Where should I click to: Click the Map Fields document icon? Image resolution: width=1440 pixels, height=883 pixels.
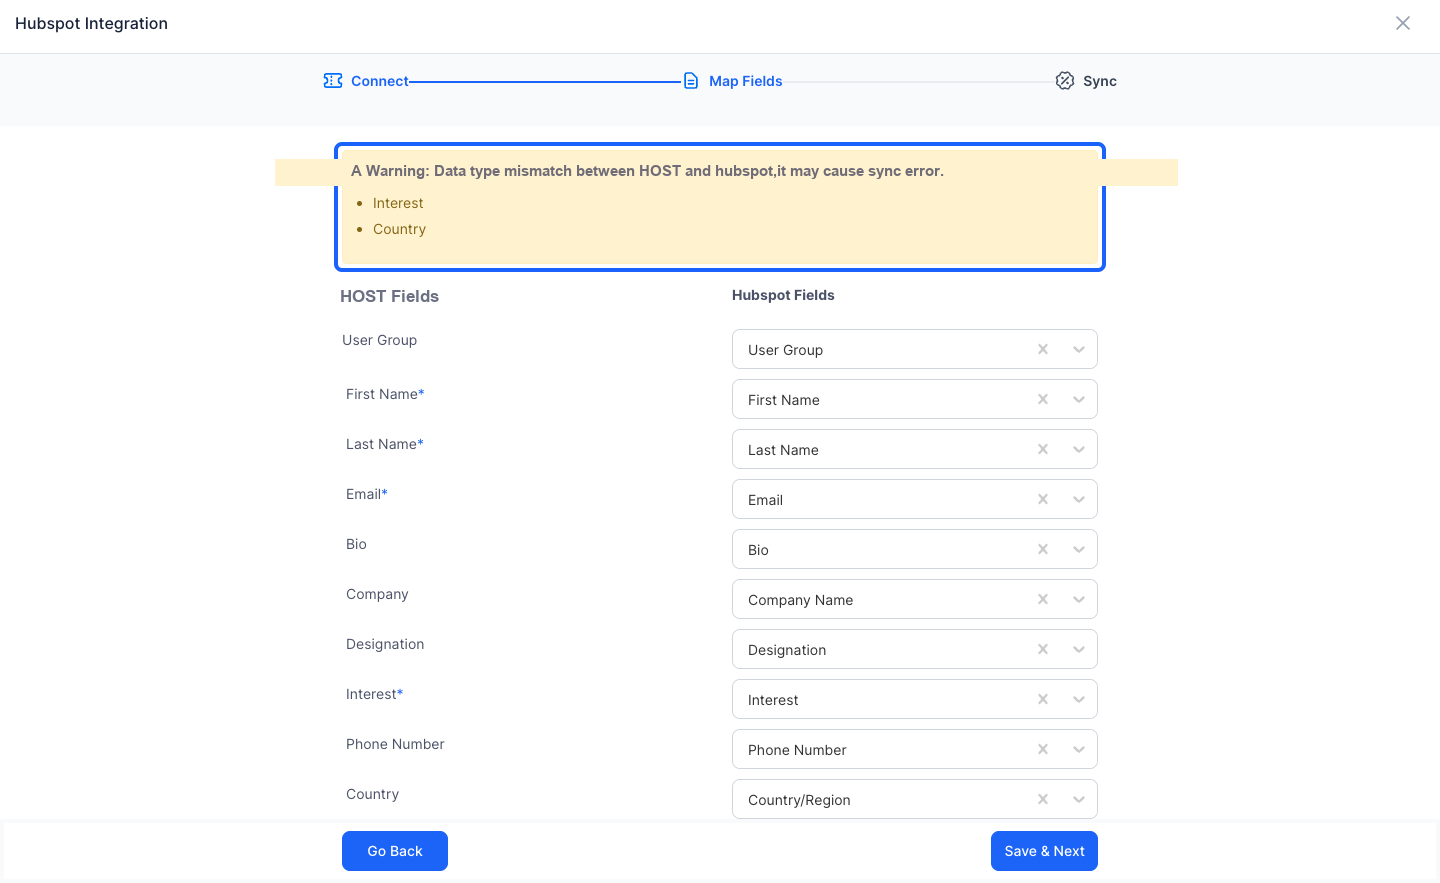(691, 81)
